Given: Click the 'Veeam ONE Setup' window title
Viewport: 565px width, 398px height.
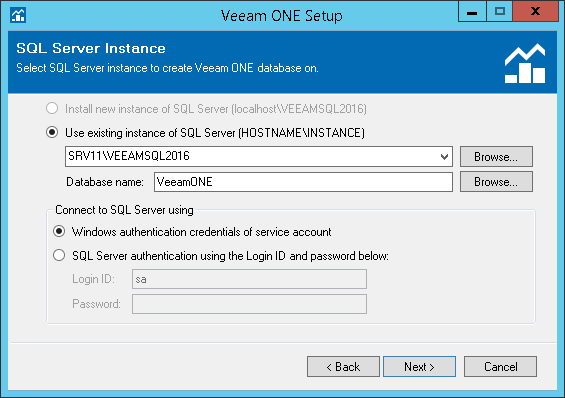Looking at the screenshot, I should tap(282, 16).
